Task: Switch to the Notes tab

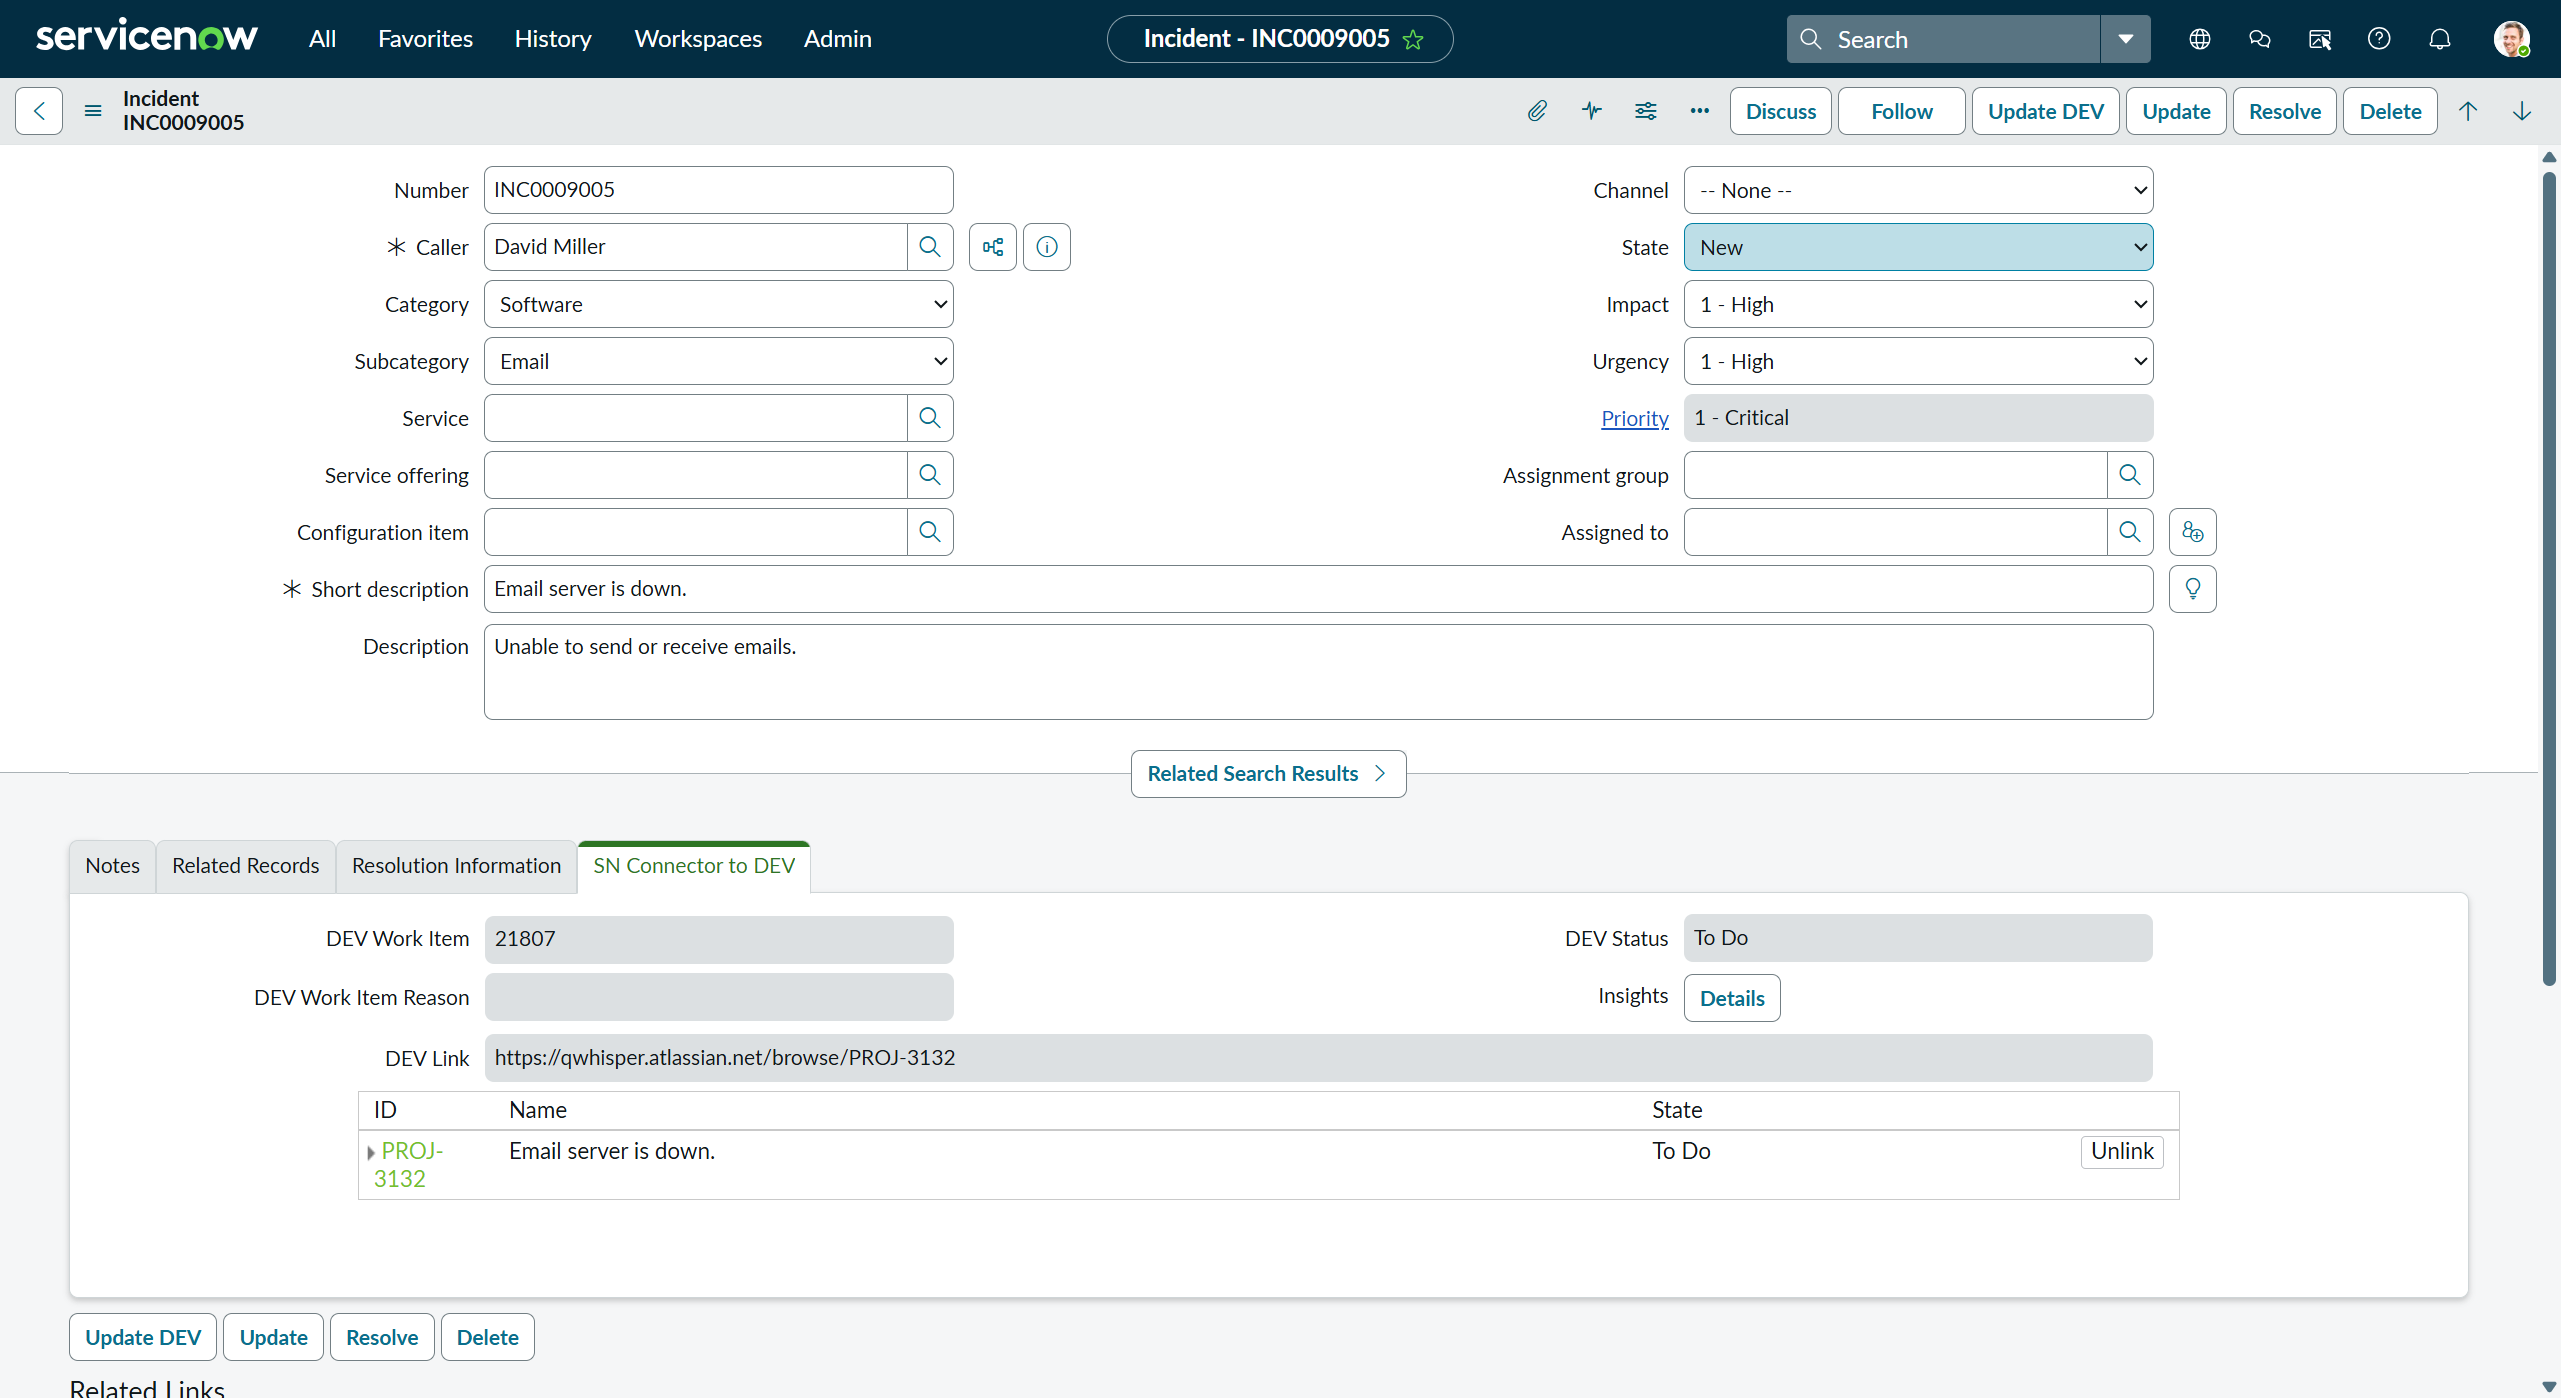Action: [x=112, y=865]
